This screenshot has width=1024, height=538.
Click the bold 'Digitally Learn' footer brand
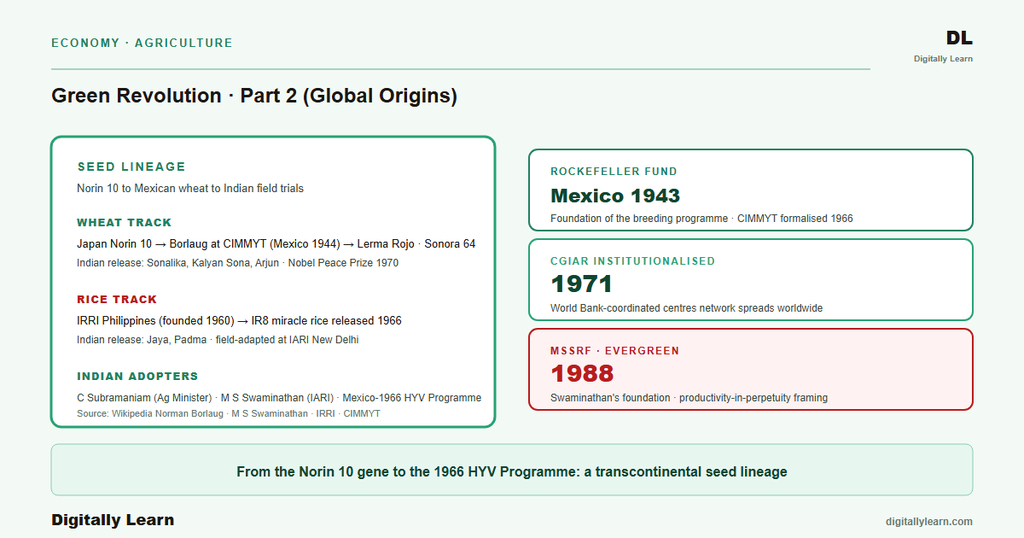click(113, 520)
